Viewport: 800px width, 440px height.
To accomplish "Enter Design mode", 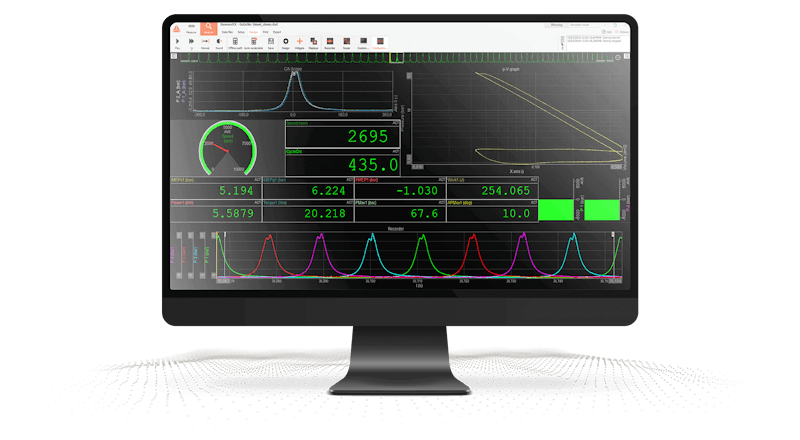I will 286,43.
